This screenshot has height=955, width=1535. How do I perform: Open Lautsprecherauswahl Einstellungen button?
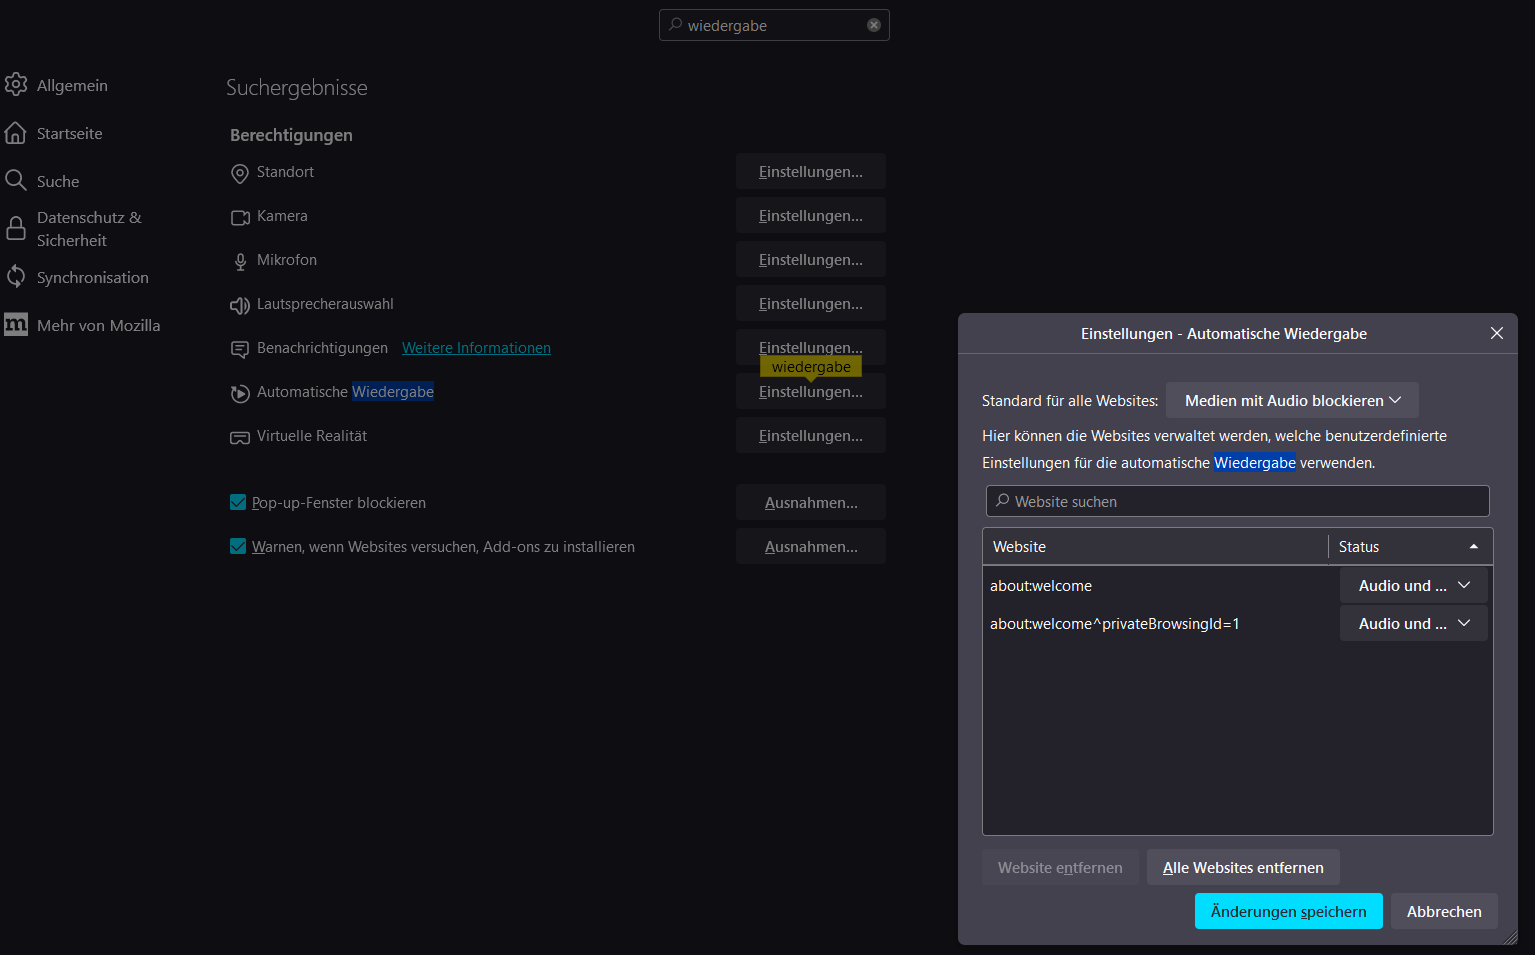coord(811,303)
